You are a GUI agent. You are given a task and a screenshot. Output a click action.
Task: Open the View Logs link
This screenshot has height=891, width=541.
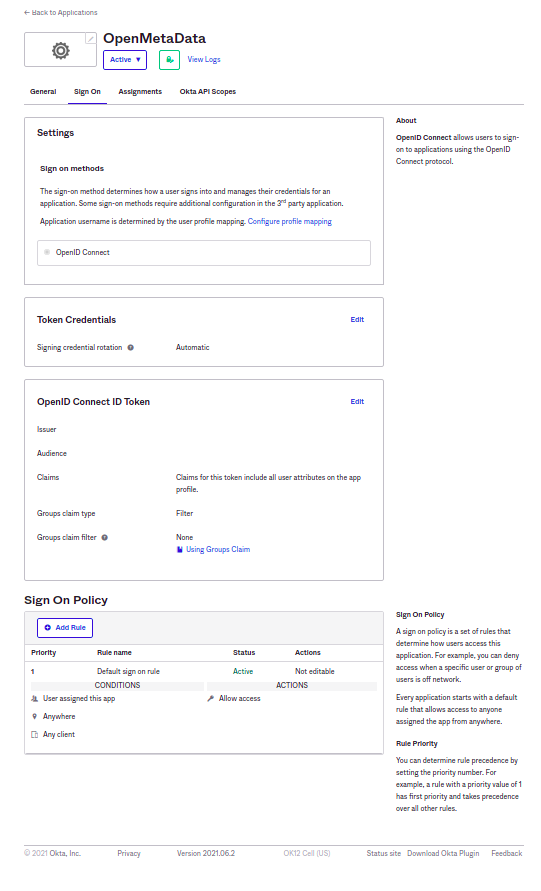click(204, 60)
